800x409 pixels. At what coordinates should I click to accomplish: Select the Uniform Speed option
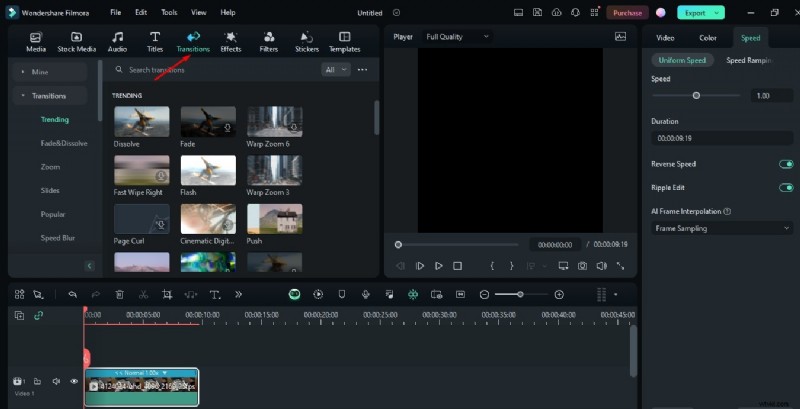pos(682,60)
